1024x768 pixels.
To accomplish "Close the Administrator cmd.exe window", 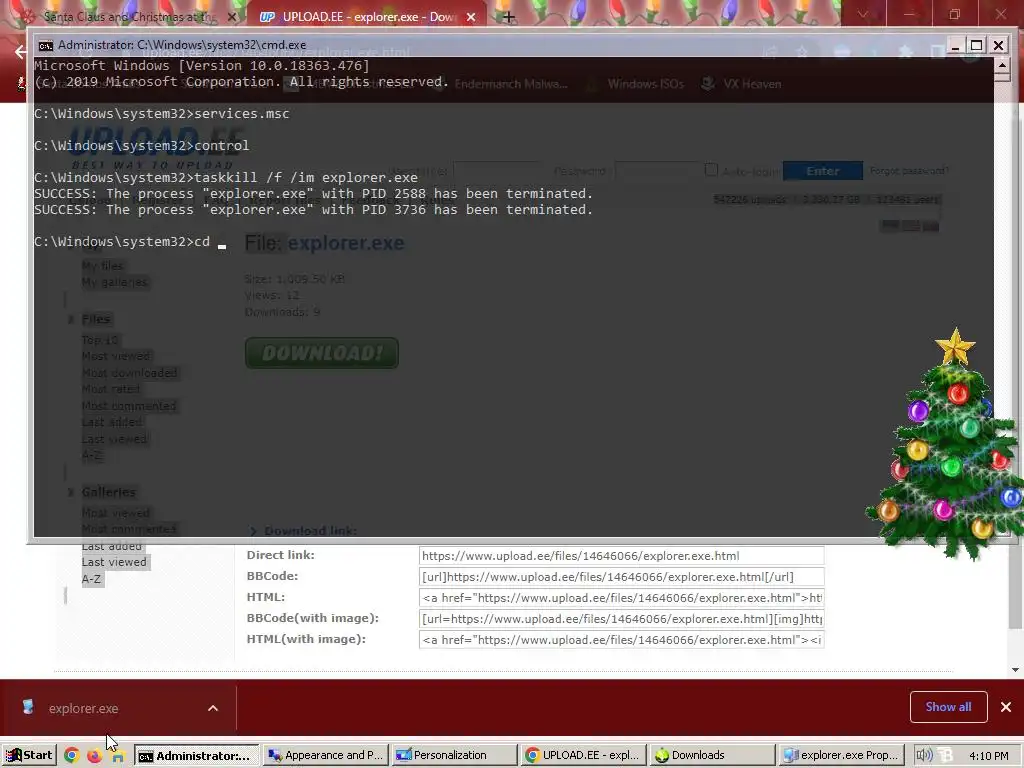I will [999, 45].
